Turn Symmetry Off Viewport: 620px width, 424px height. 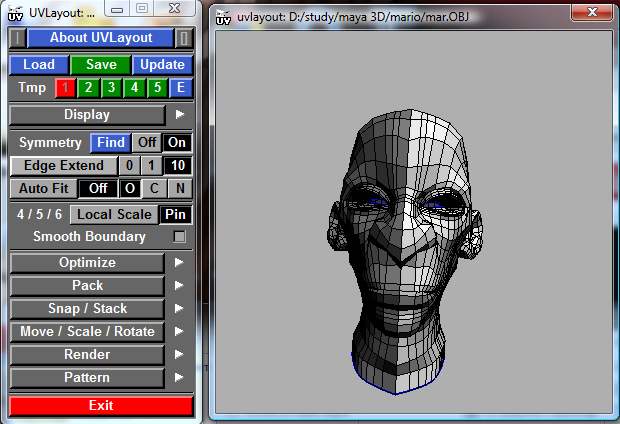click(147, 143)
